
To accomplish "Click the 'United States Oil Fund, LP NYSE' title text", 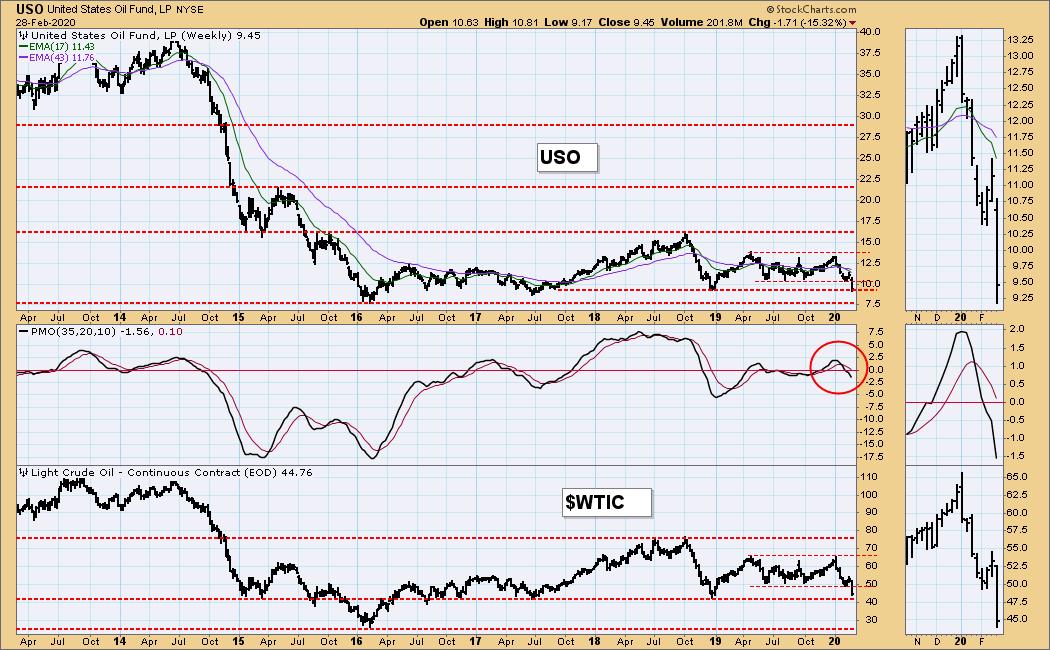I will point(125,10).
